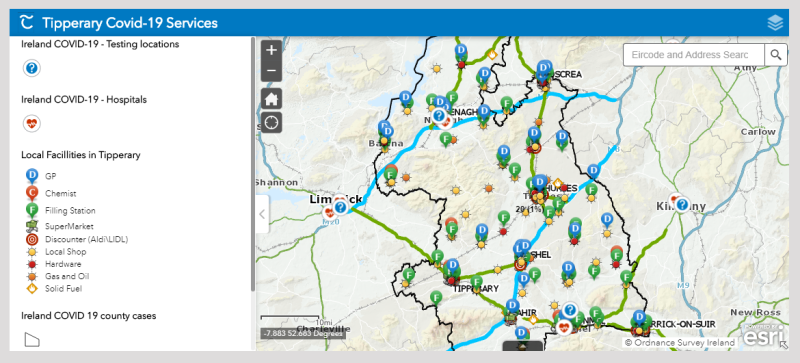800x363 pixels.
Task: Click the GP marker on the M8 motorway
Action: tap(593, 172)
